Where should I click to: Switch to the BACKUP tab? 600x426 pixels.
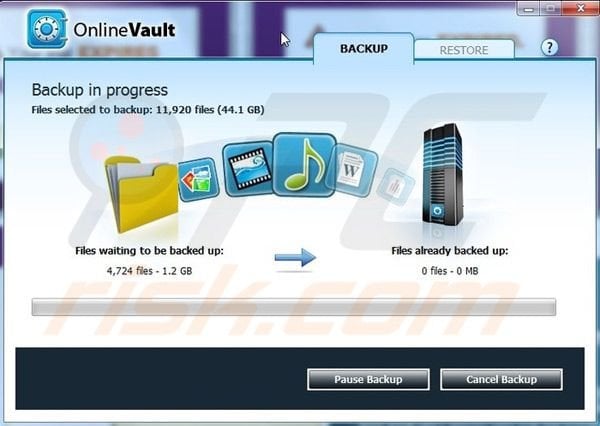pos(364,49)
